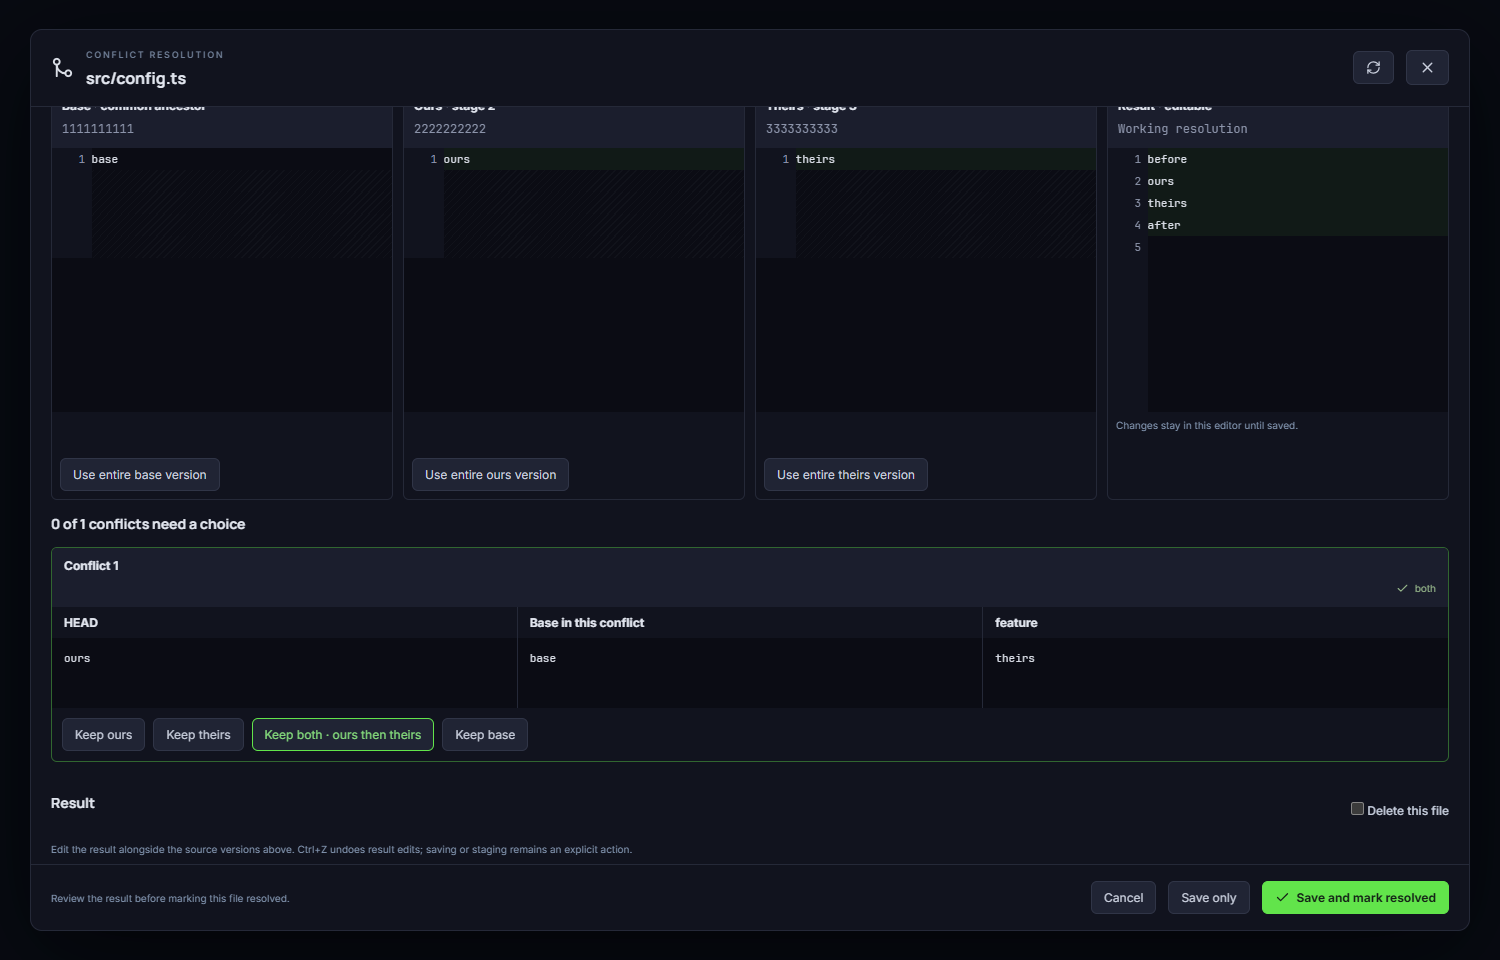Click the CONFLICT RESOLUTION header label
1500x960 pixels.
tap(155, 55)
